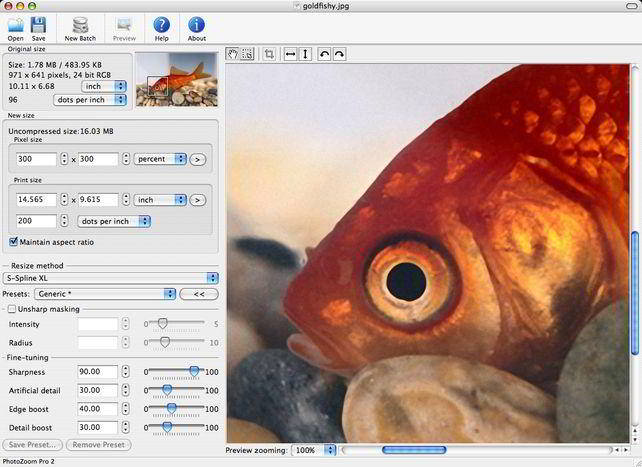Show About information
Viewport: 642px width, 467px height.
(197, 25)
